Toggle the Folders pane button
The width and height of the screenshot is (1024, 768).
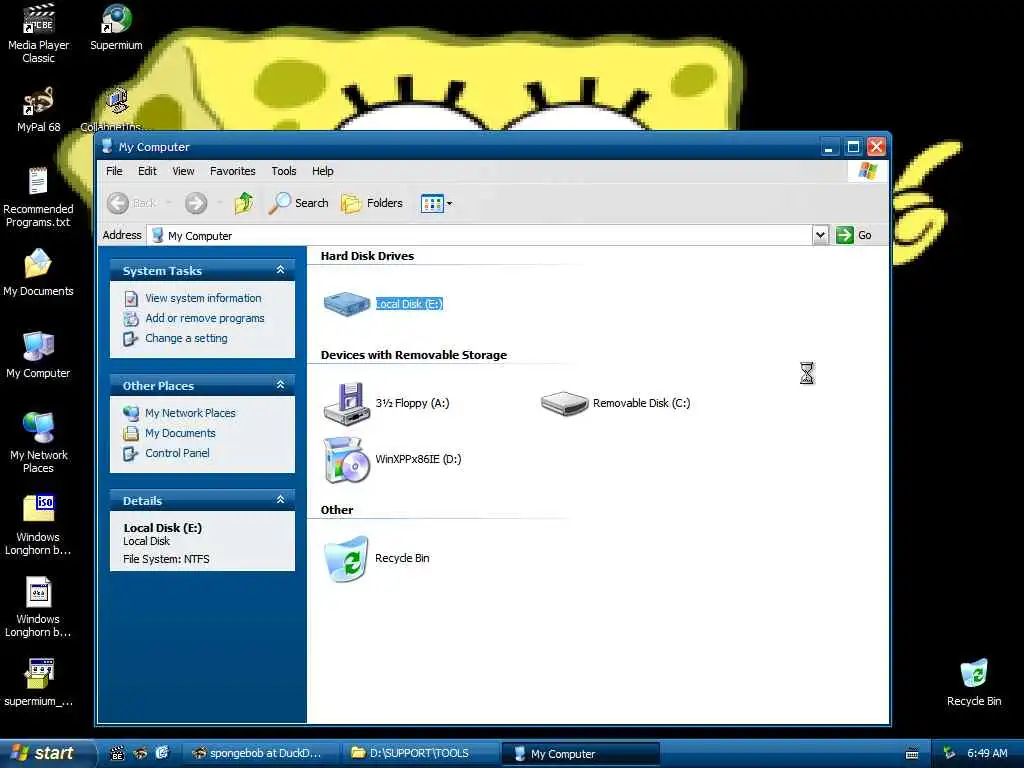pyautogui.click(x=372, y=203)
